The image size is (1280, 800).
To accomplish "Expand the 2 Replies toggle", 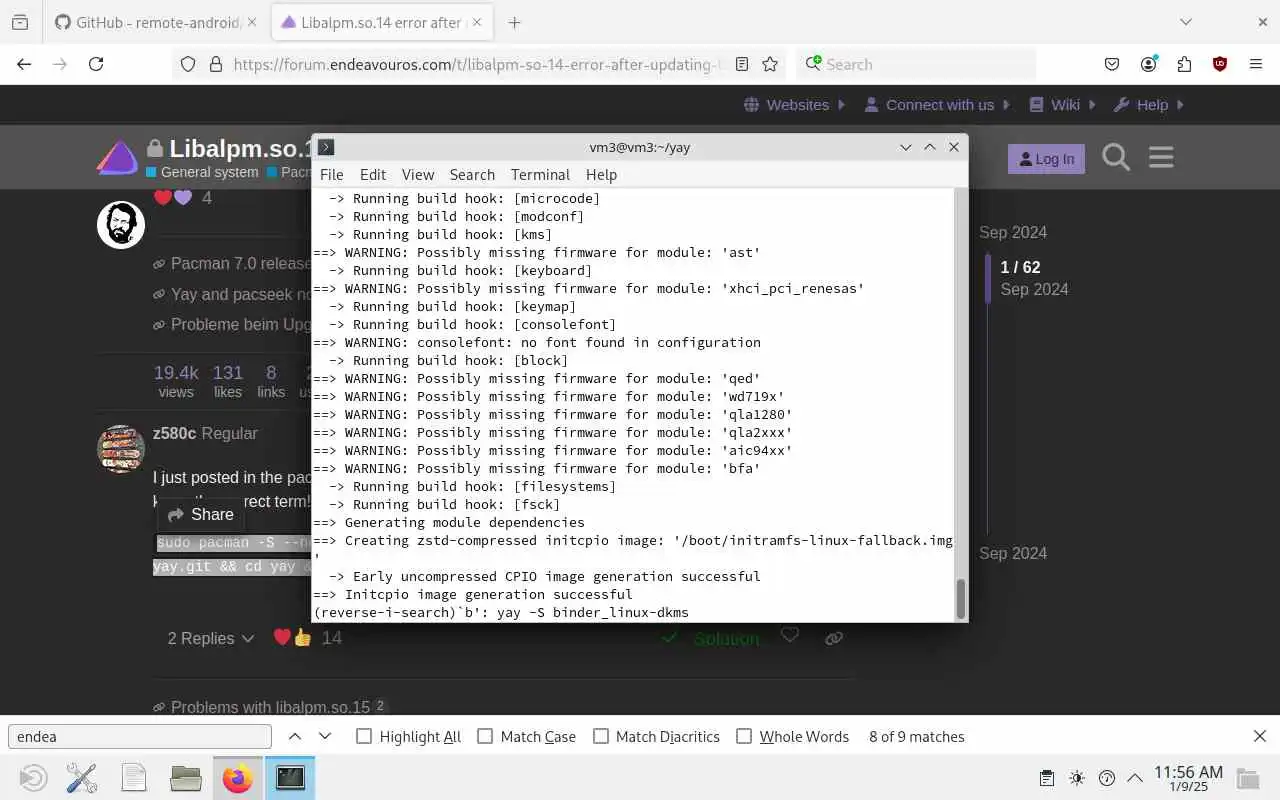I will coord(210,638).
